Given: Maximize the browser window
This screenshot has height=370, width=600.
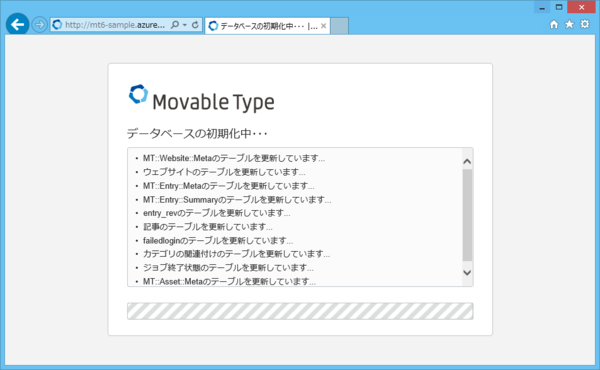Looking at the screenshot, I should click(559, 7).
